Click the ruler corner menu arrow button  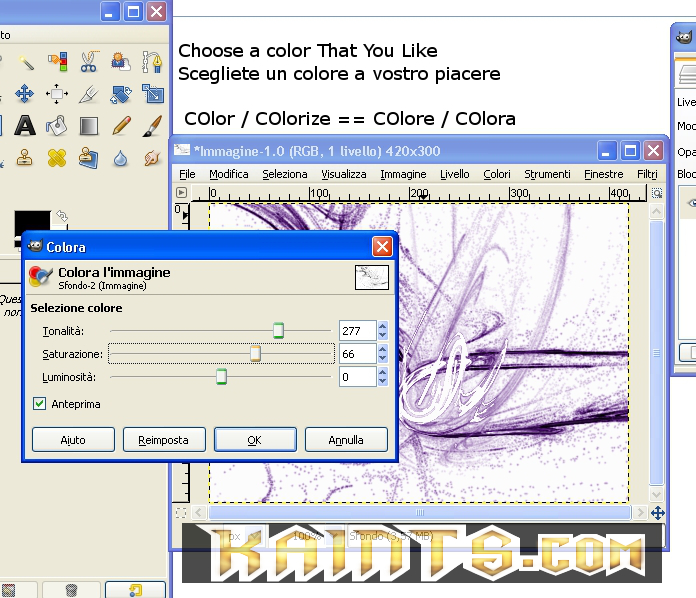[x=181, y=193]
